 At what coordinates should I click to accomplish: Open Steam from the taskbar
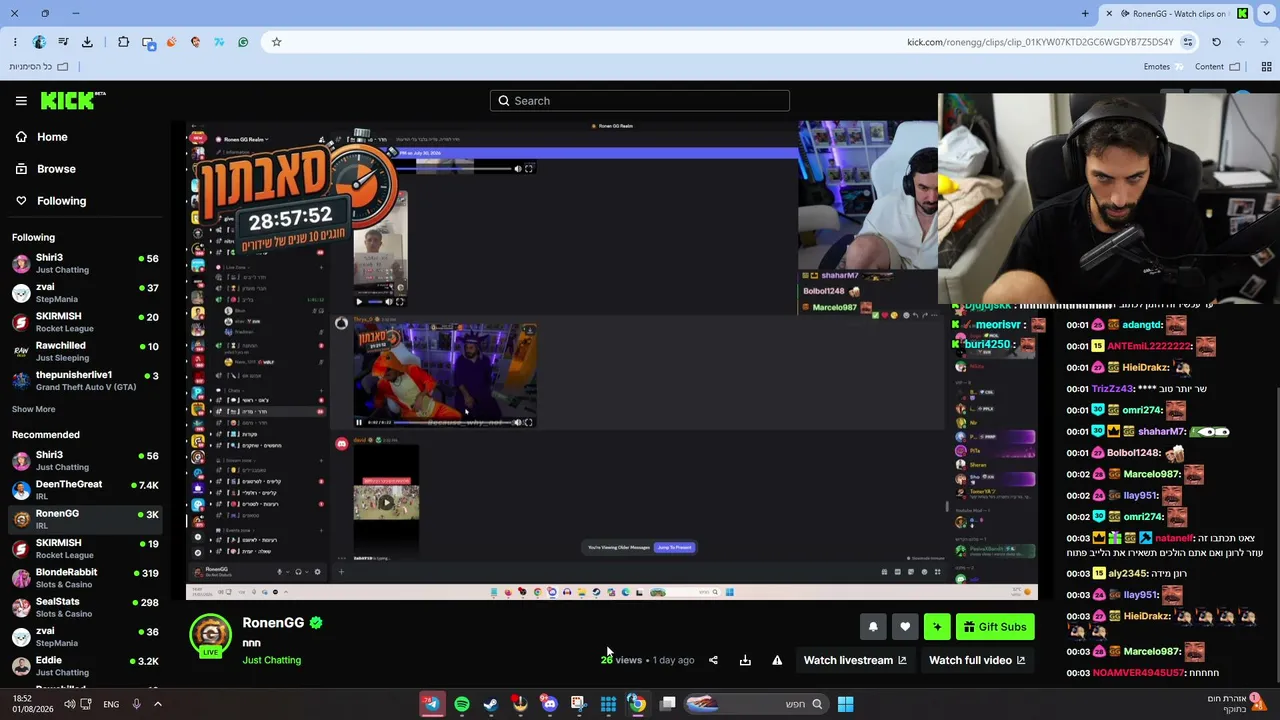tap(490, 704)
